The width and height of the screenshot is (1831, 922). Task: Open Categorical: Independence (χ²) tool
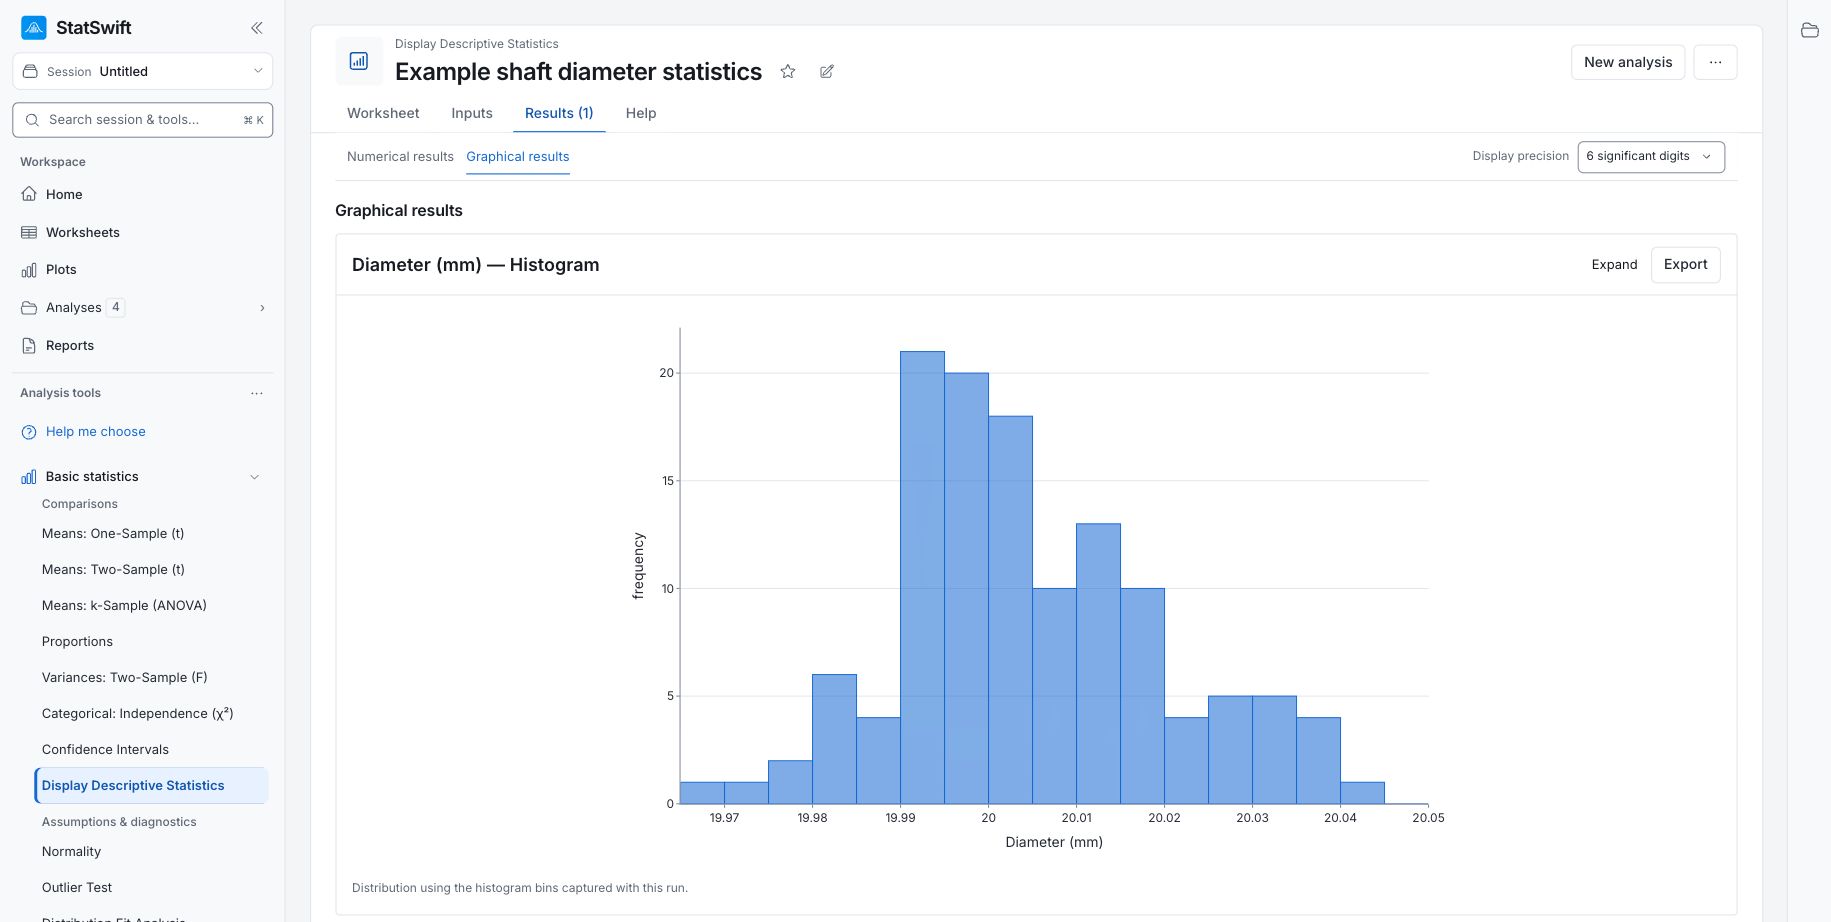click(137, 713)
